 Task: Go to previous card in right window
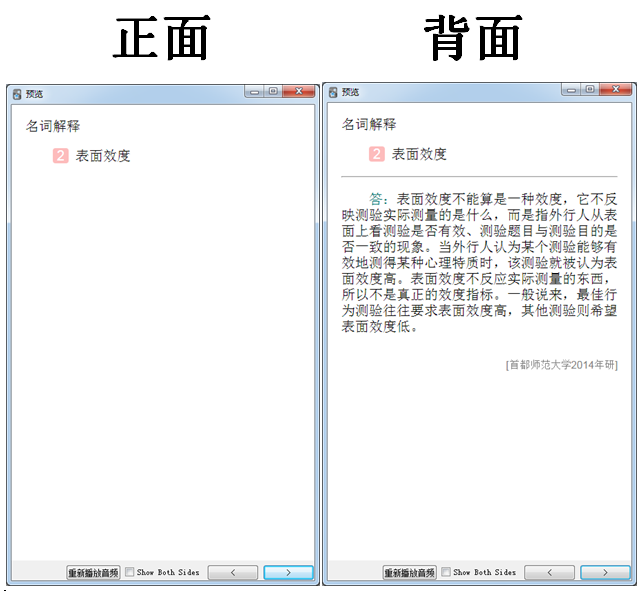click(549, 573)
